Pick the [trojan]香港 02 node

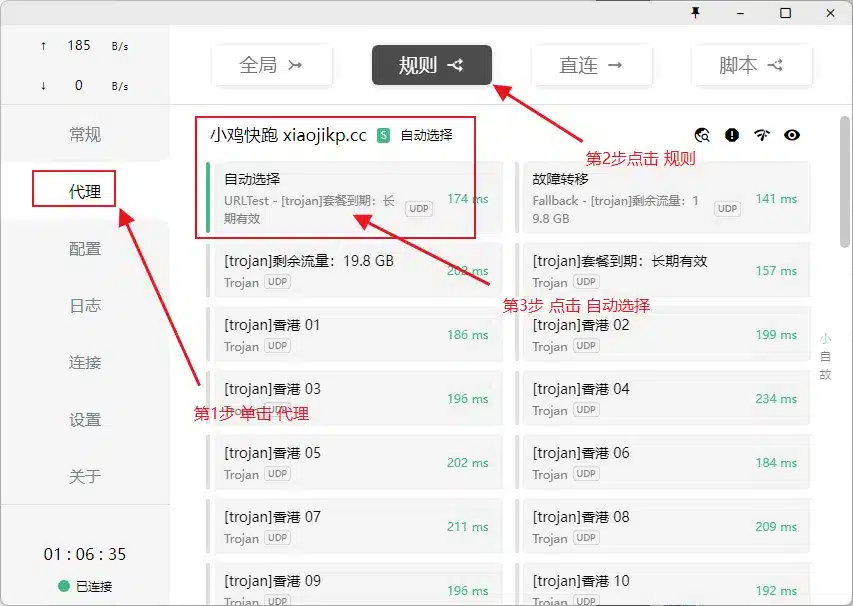tap(663, 335)
